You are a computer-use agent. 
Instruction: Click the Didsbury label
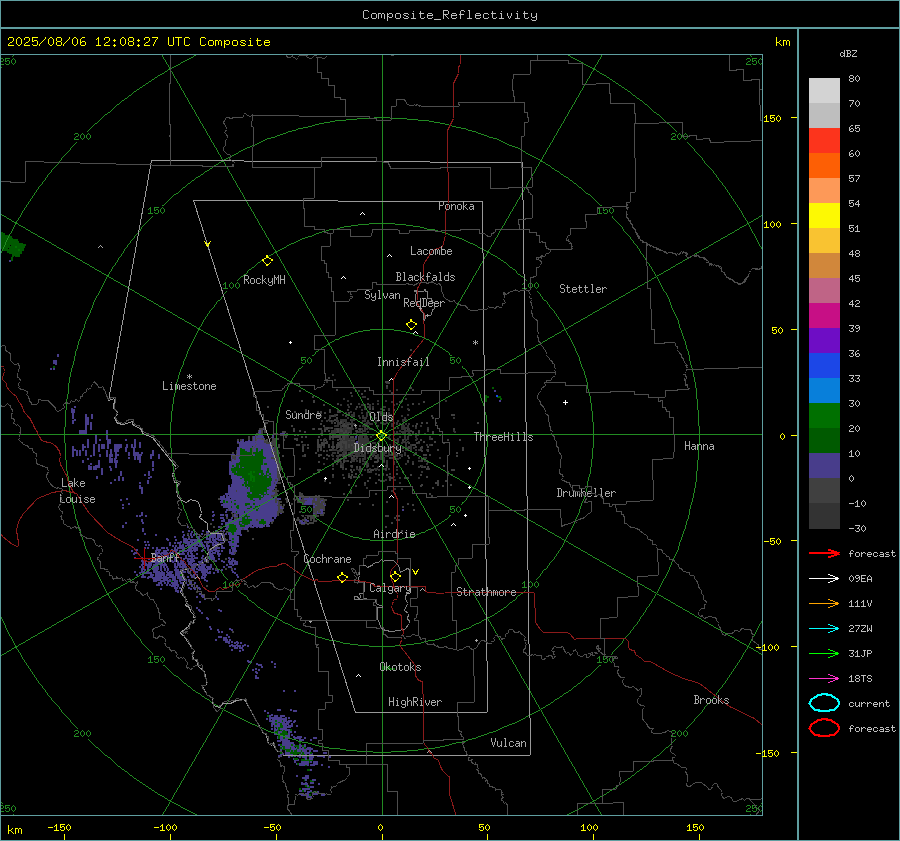tap(377, 448)
